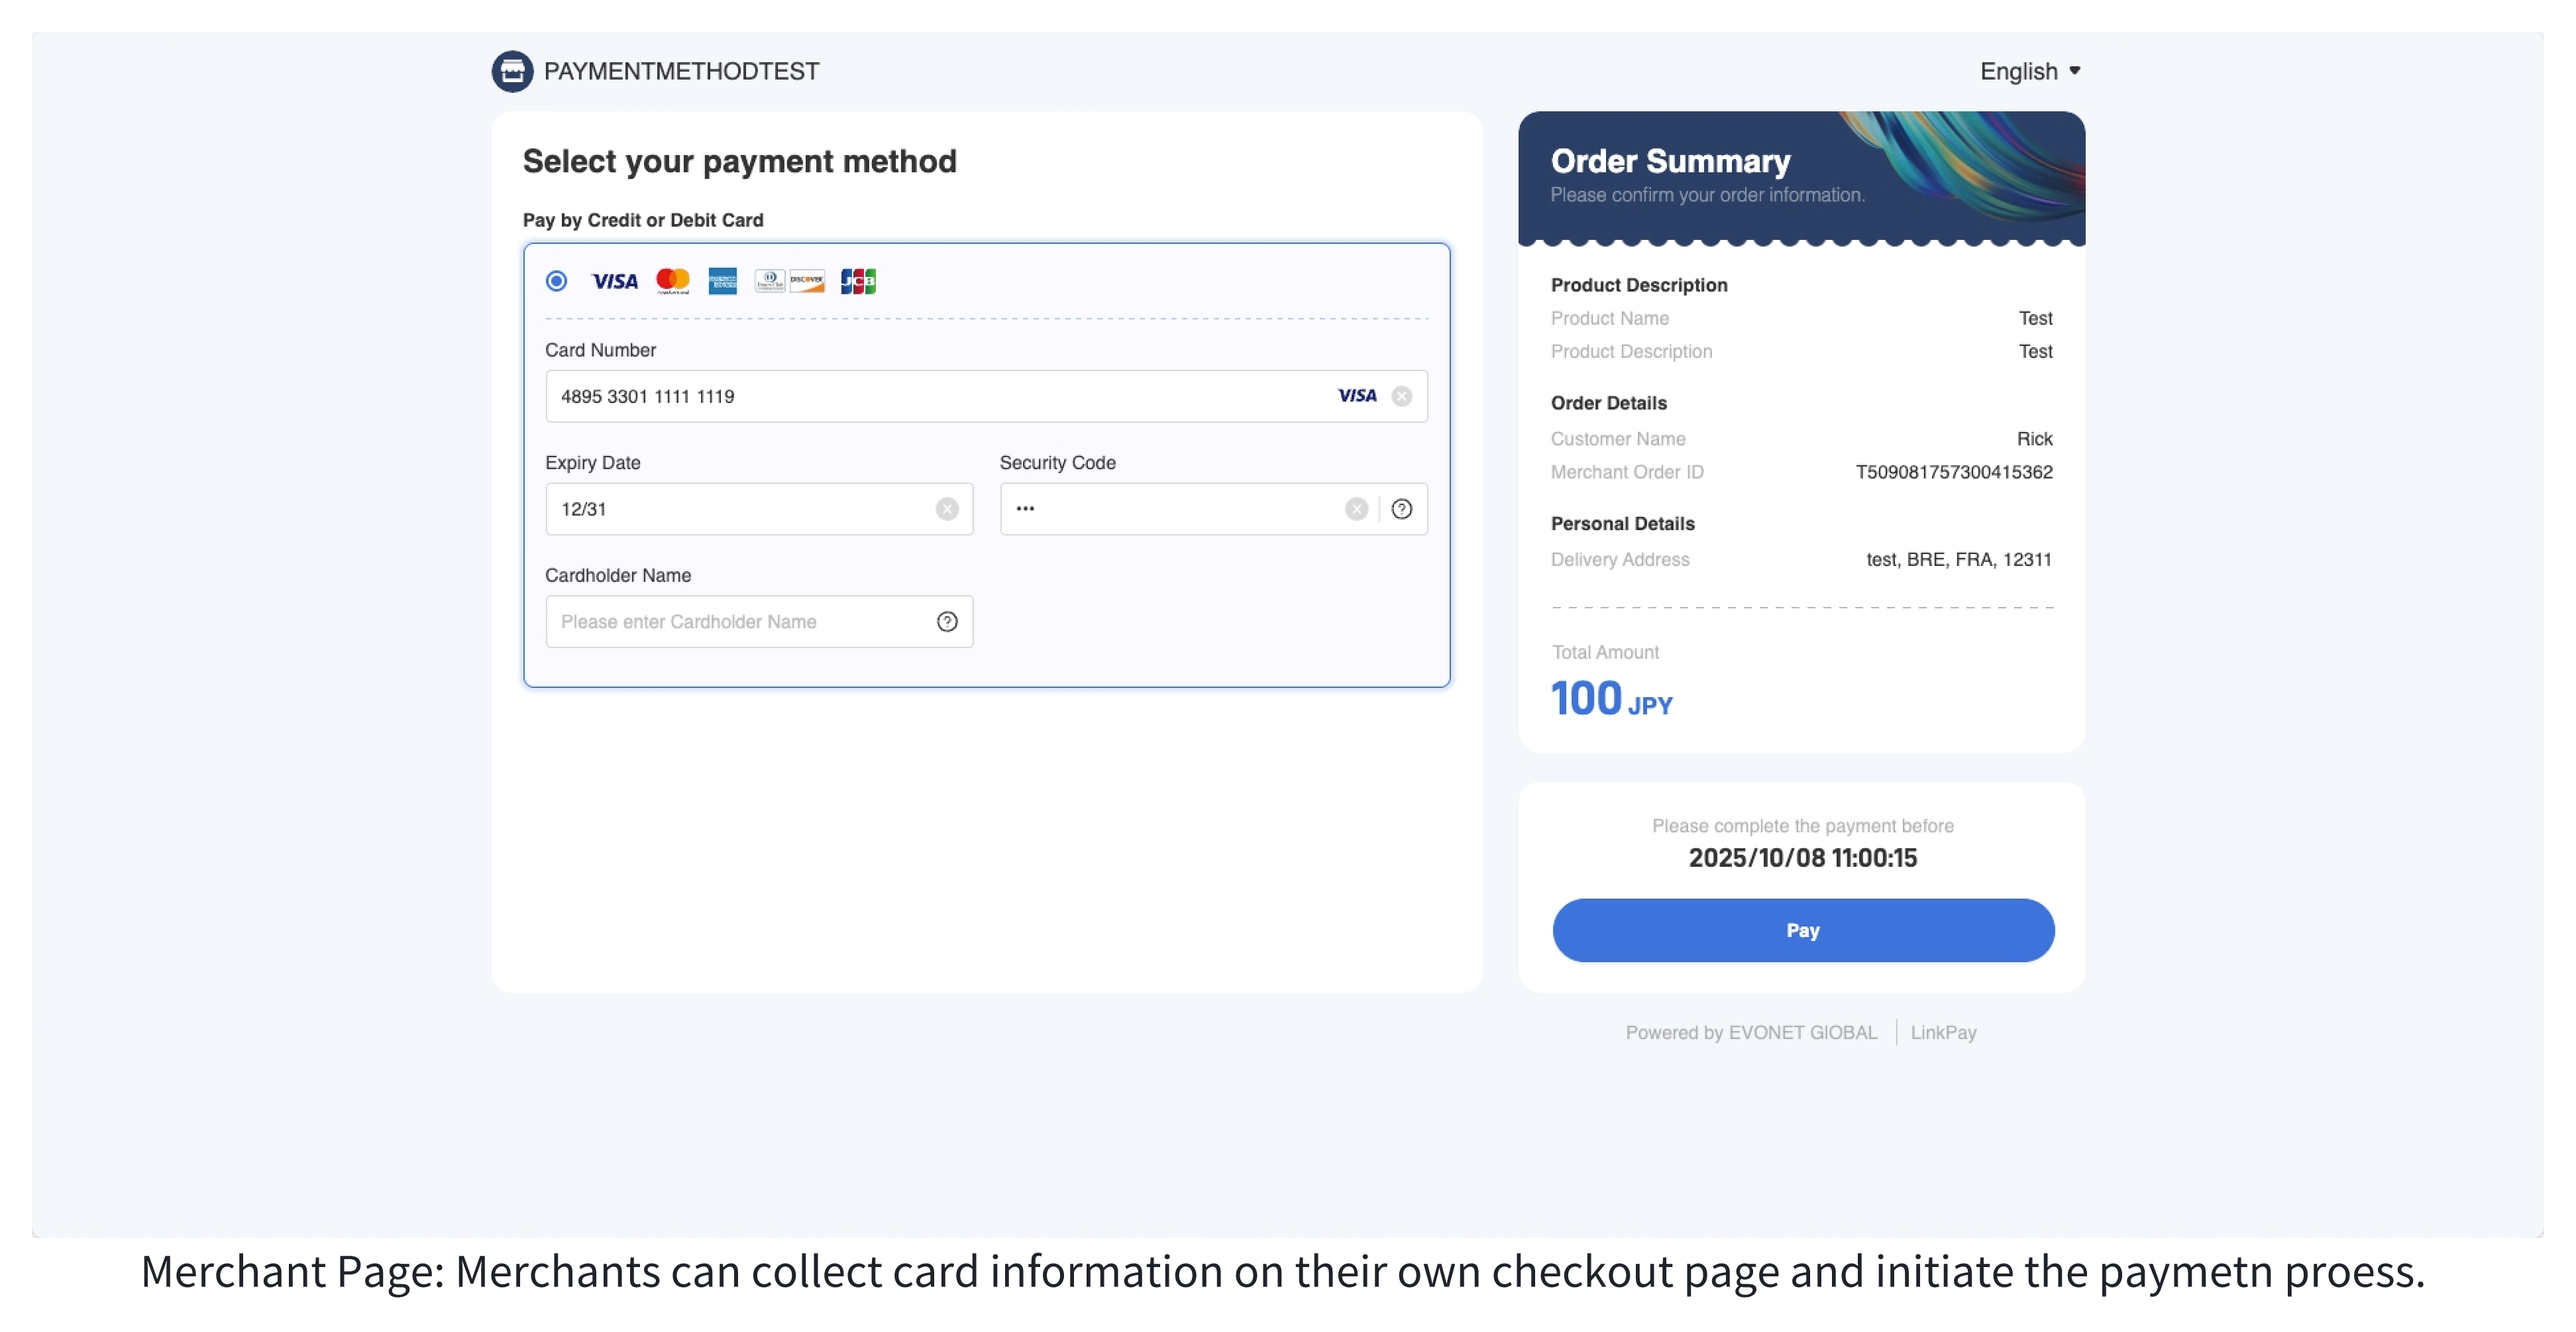Click the Cardholder Name input field

[759, 622]
